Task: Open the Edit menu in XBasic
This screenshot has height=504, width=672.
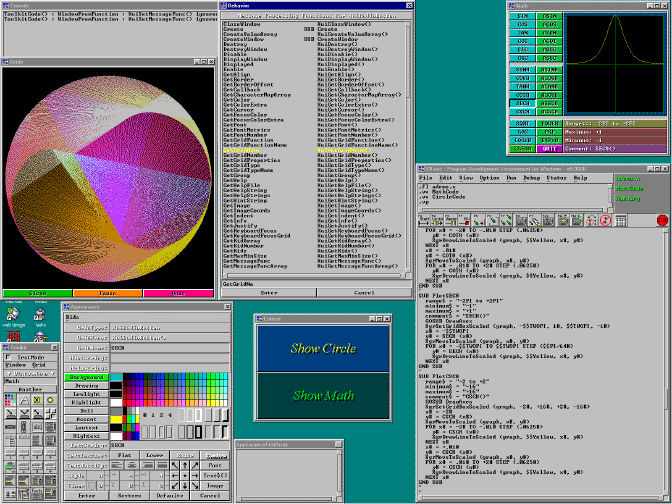Action: point(446,178)
